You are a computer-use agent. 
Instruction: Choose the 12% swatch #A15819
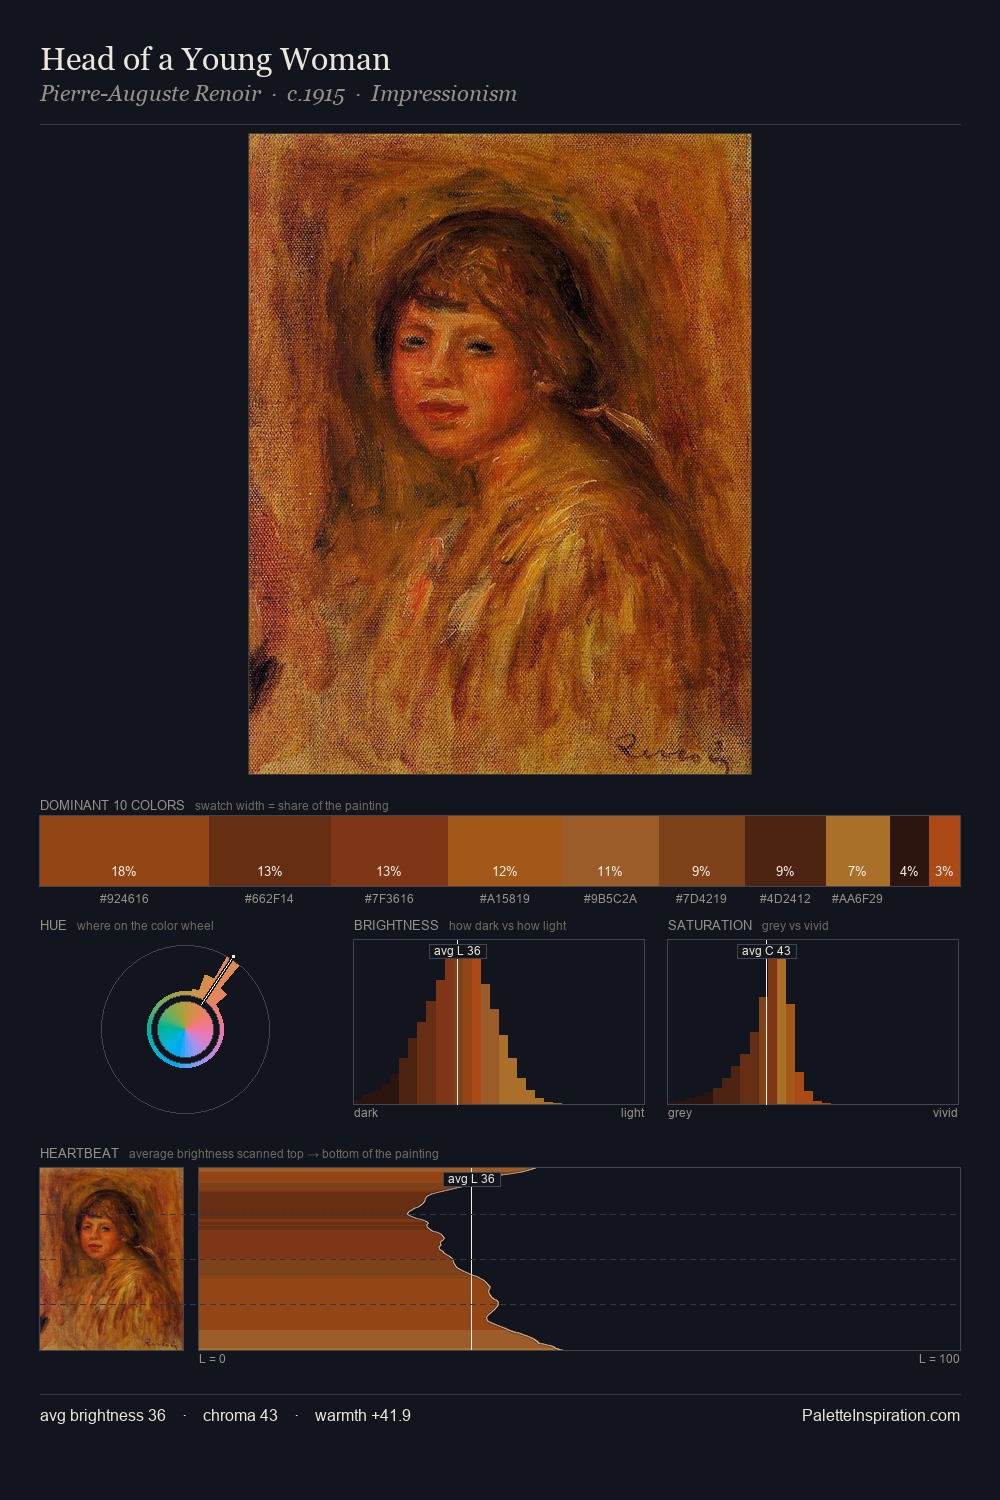click(x=505, y=851)
